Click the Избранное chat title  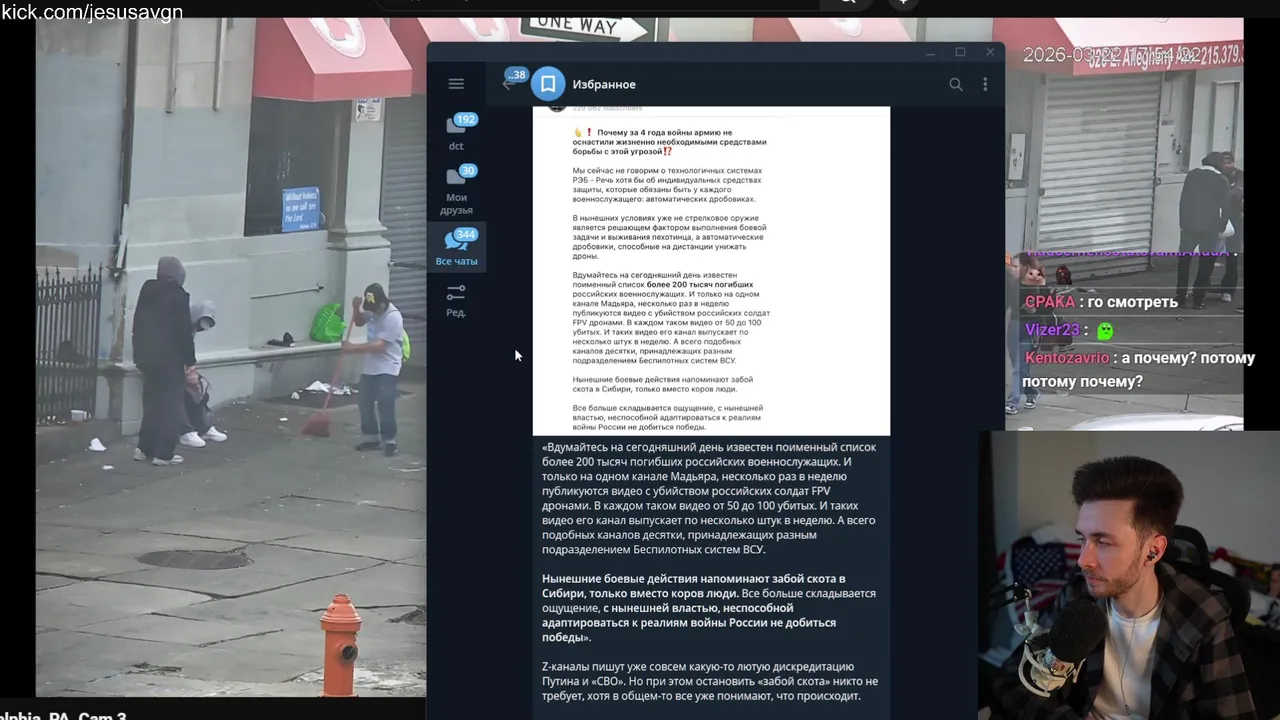point(604,84)
